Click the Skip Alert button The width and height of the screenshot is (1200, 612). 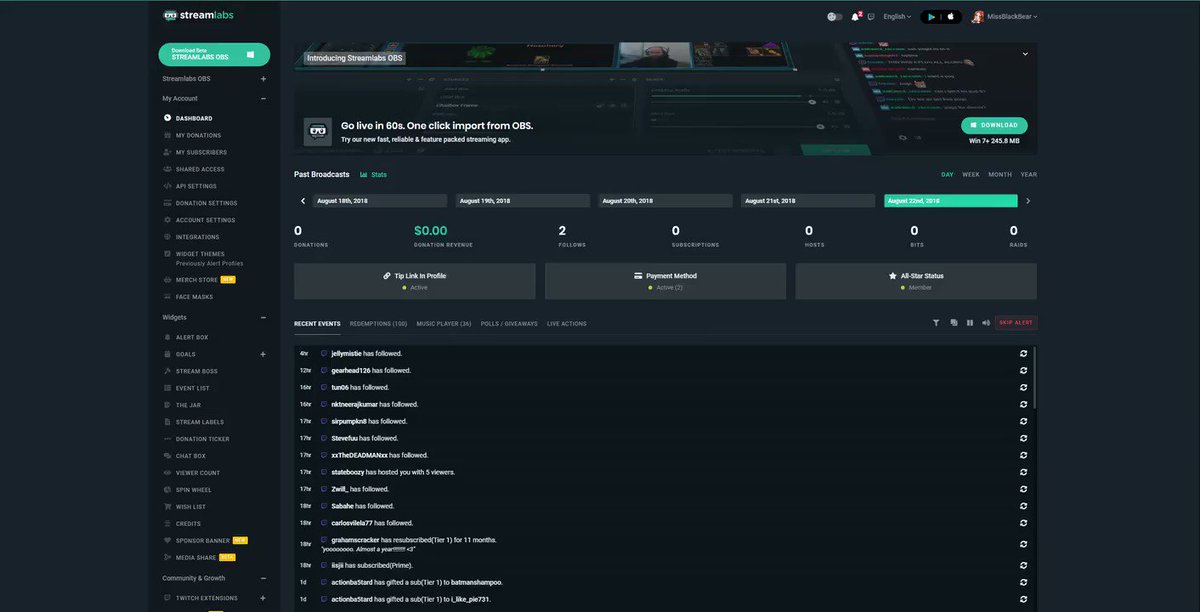(x=1016, y=323)
